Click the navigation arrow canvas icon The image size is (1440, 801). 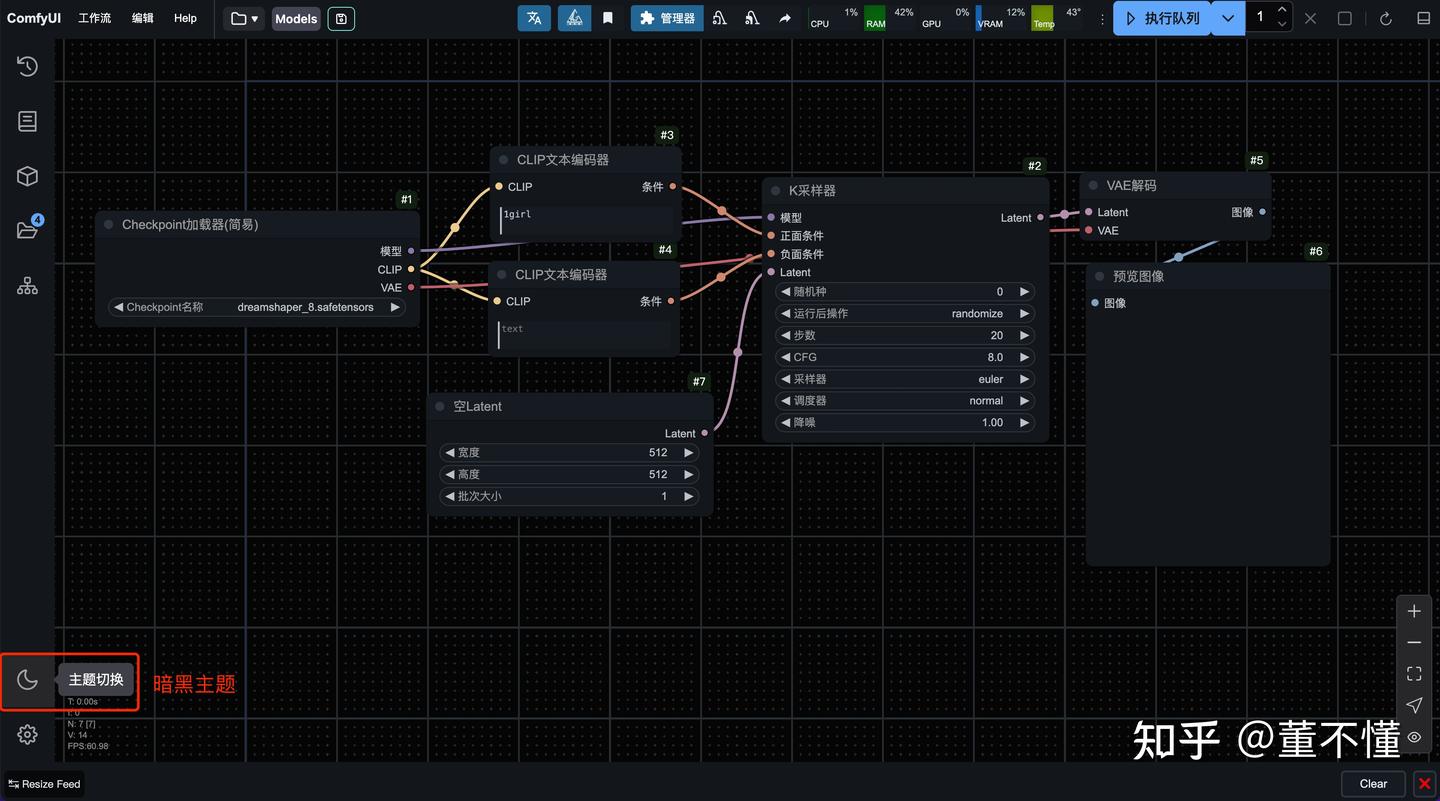coord(1414,705)
